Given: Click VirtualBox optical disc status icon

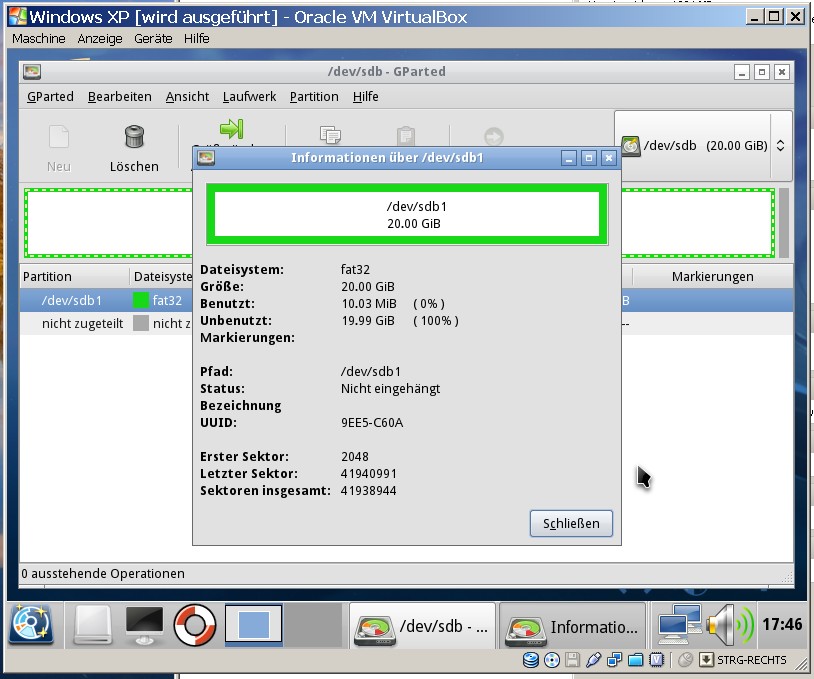Looking at the screenshot, I should pyautogui.click(x=552, y=660).
